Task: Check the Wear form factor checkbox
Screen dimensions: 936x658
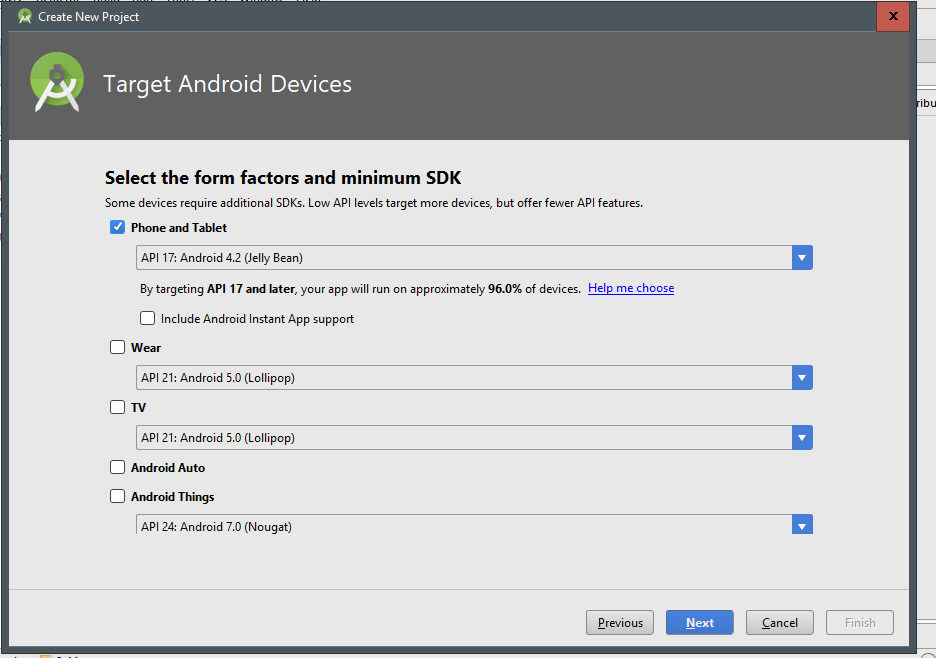Action: coord(117,348)
